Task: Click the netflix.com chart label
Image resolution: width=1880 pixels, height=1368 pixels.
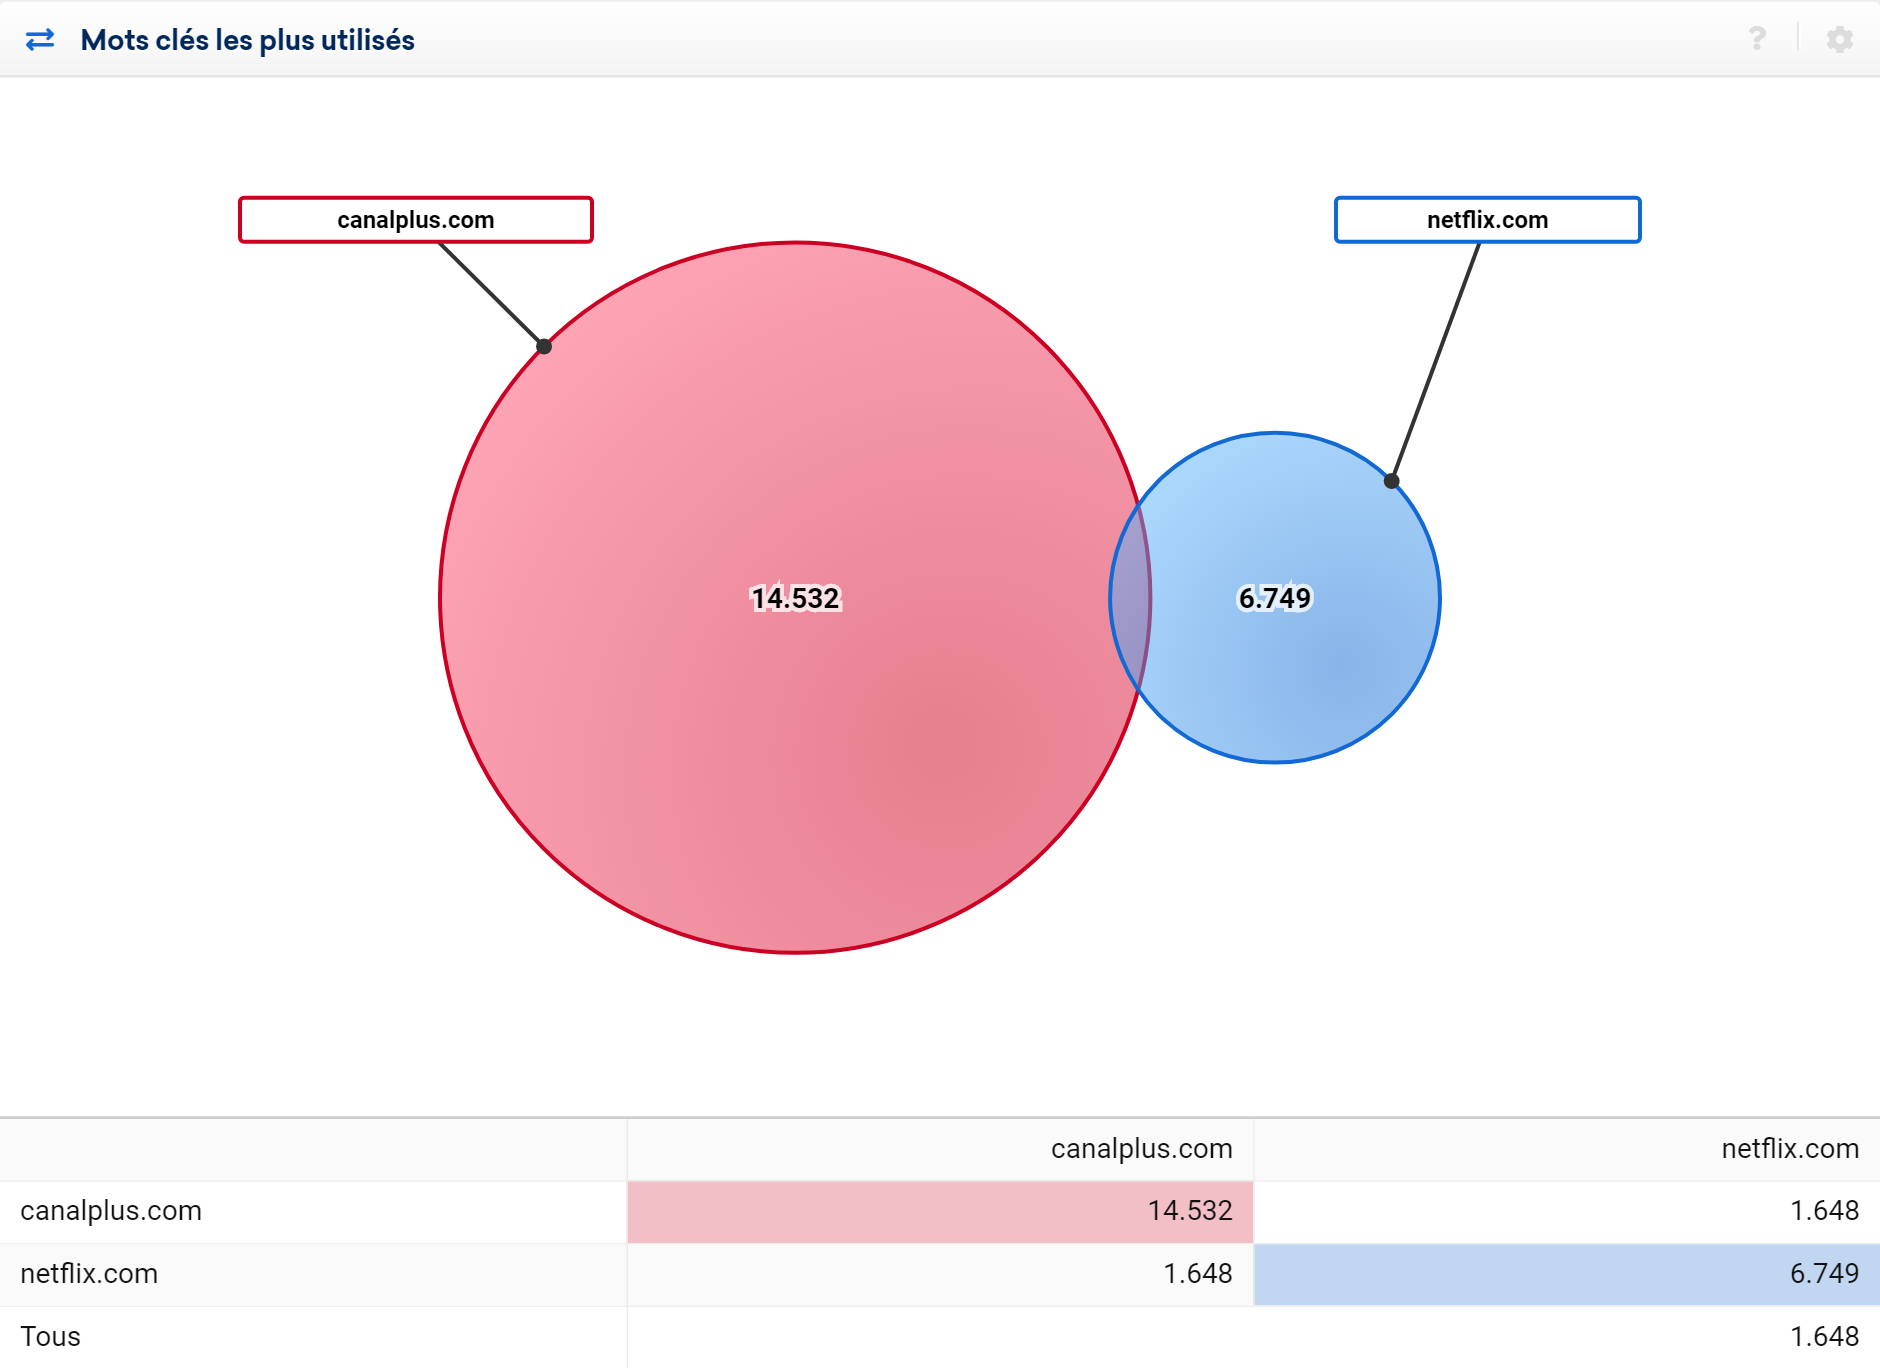Action: 1487,220
